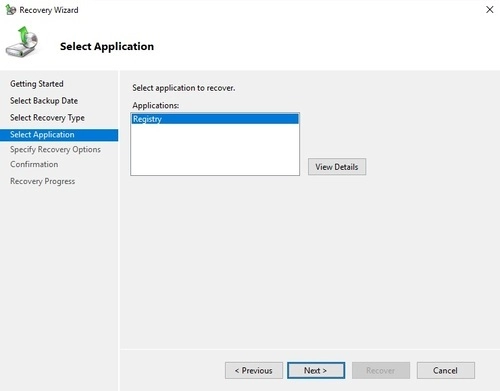Click the Recovery Progress step
This screenshot has width=500, height=391.
coord(43,181)
